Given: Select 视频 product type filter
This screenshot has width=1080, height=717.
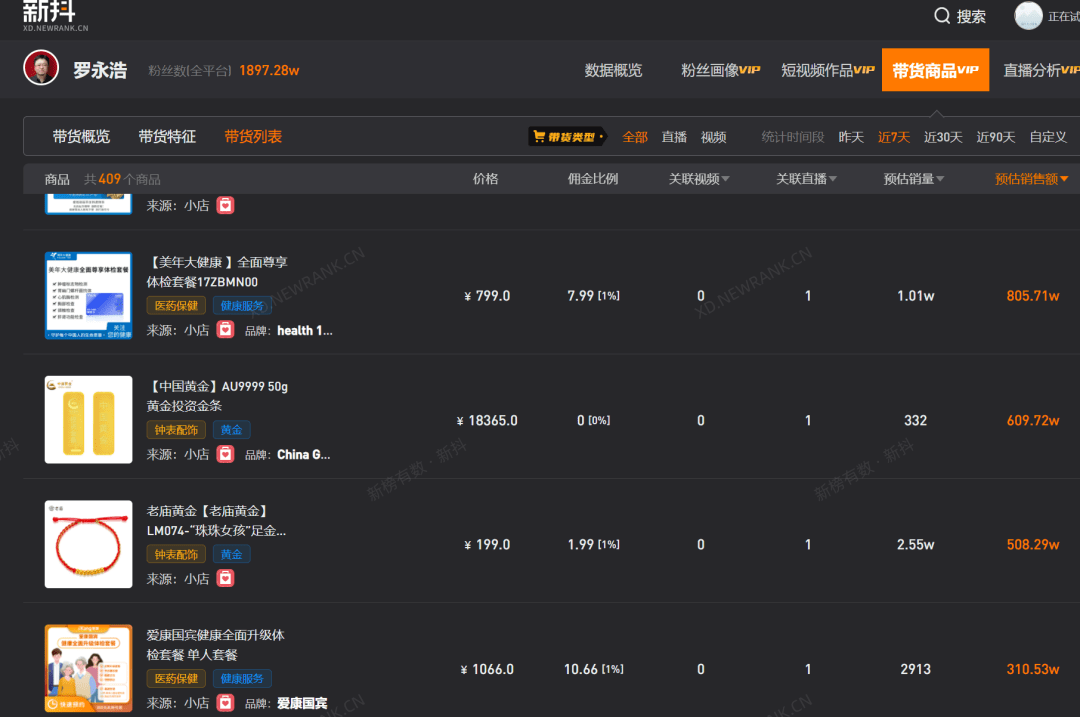Looking at the screenshot, I should [x=713, y=137].
